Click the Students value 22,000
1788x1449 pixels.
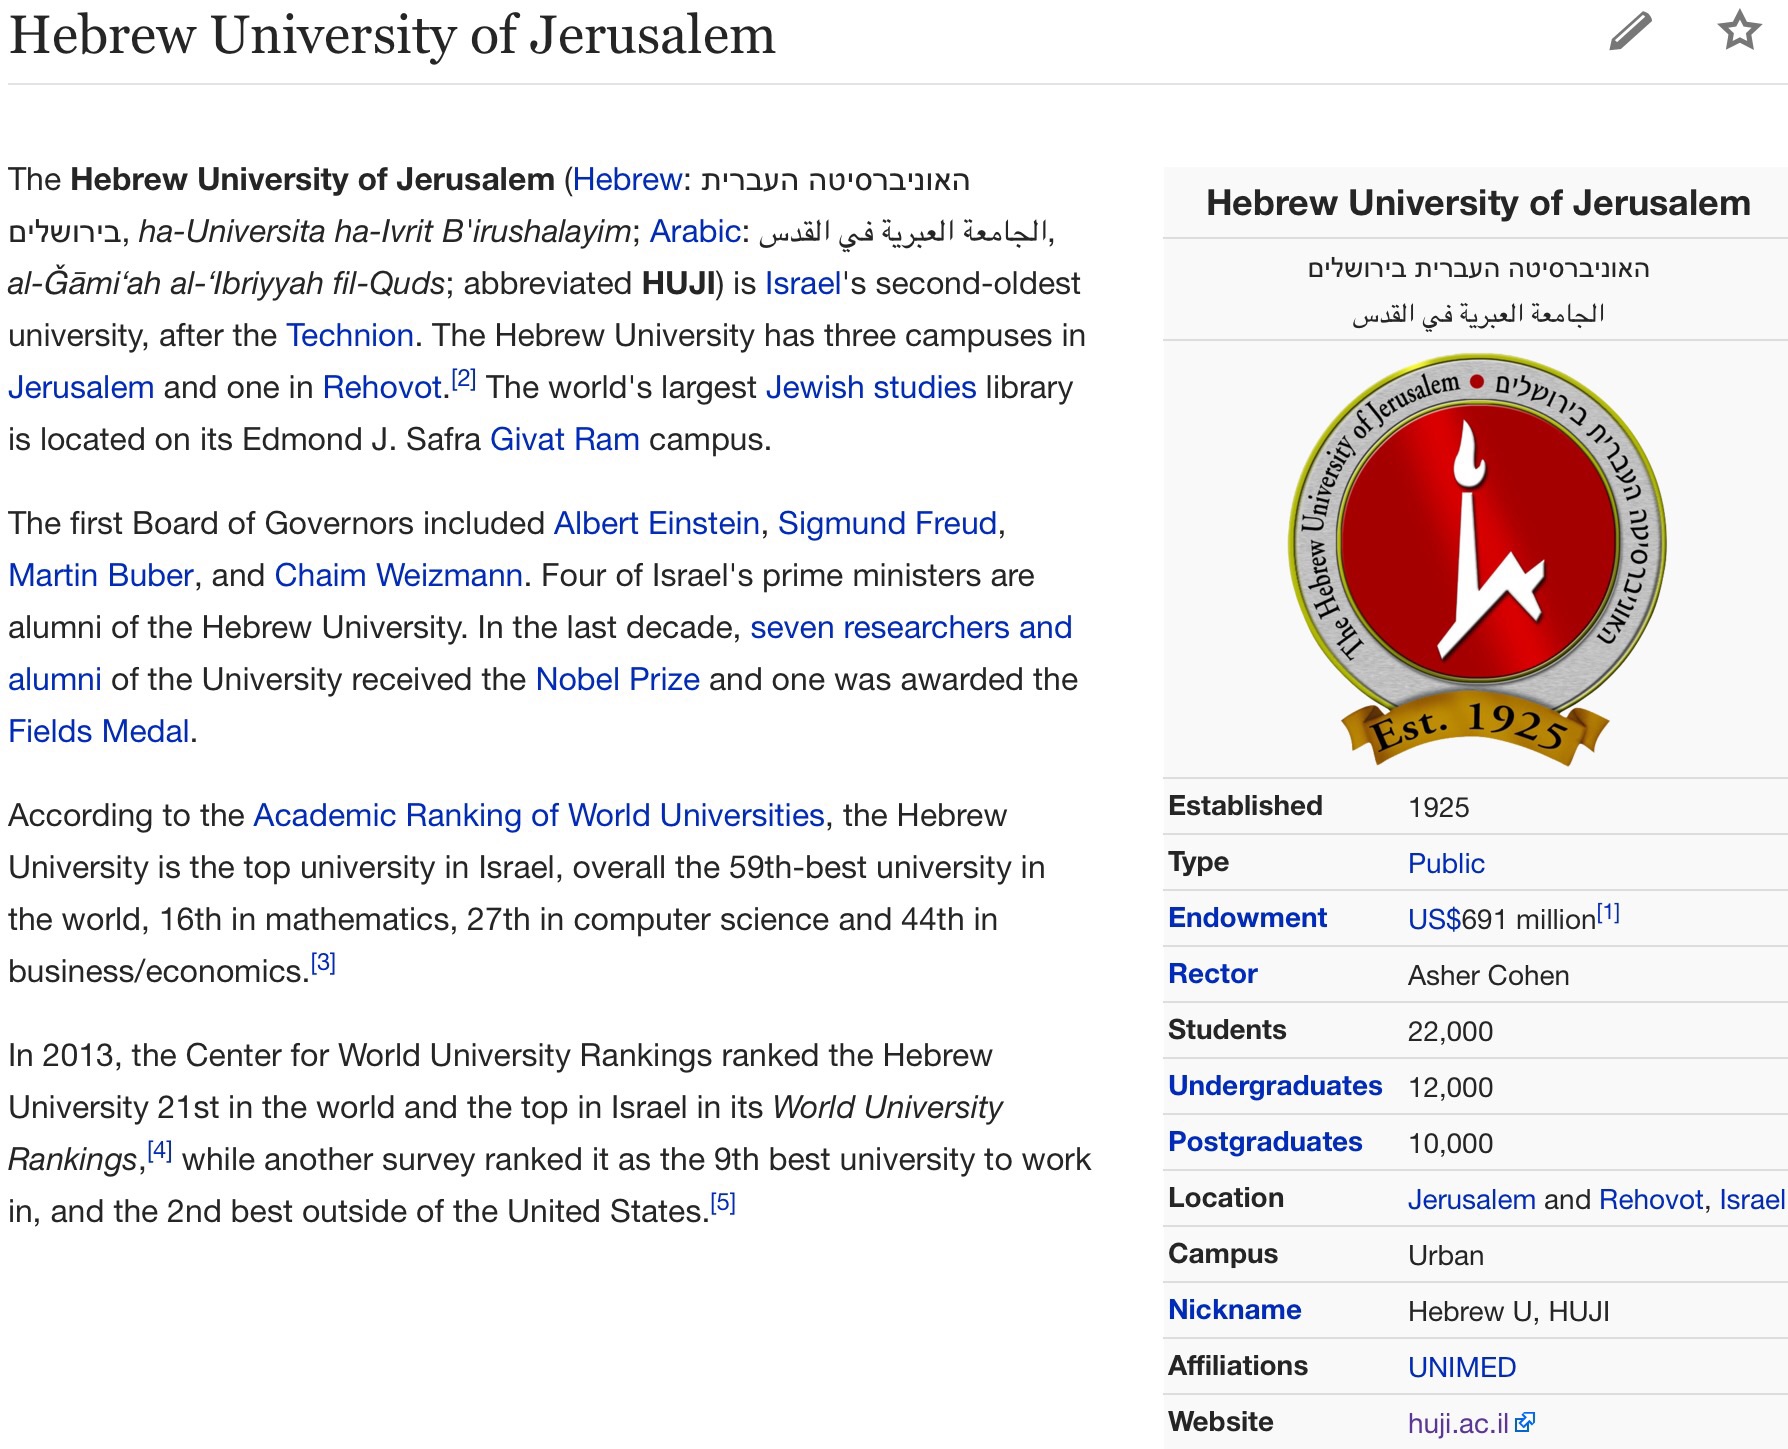click(1450, 1031)
